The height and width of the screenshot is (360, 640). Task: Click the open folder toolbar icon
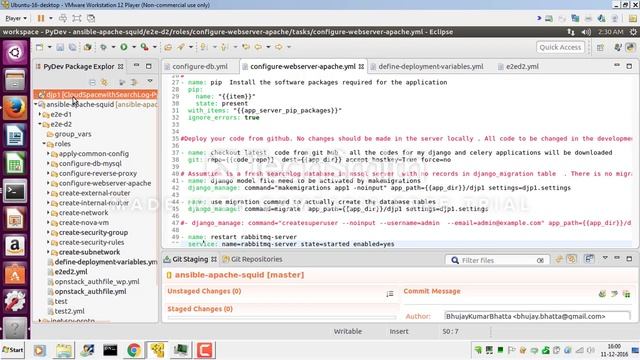(168, 47)
